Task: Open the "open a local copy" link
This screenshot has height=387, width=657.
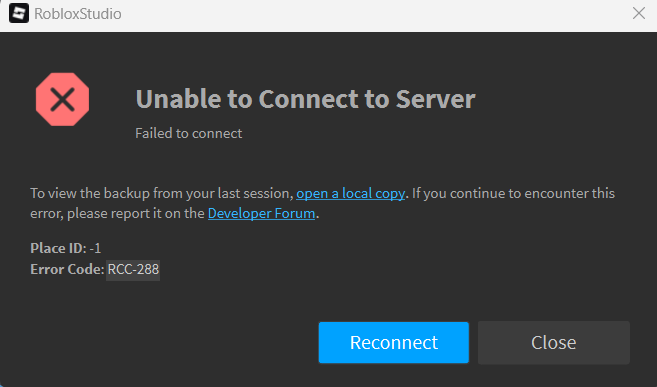Action: point(350,193)
